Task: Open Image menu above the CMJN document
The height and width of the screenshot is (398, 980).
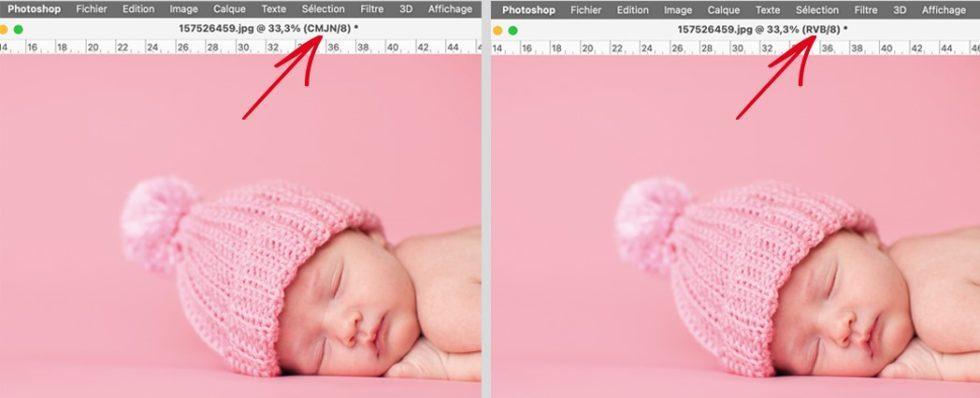Action: coord(184,9)
